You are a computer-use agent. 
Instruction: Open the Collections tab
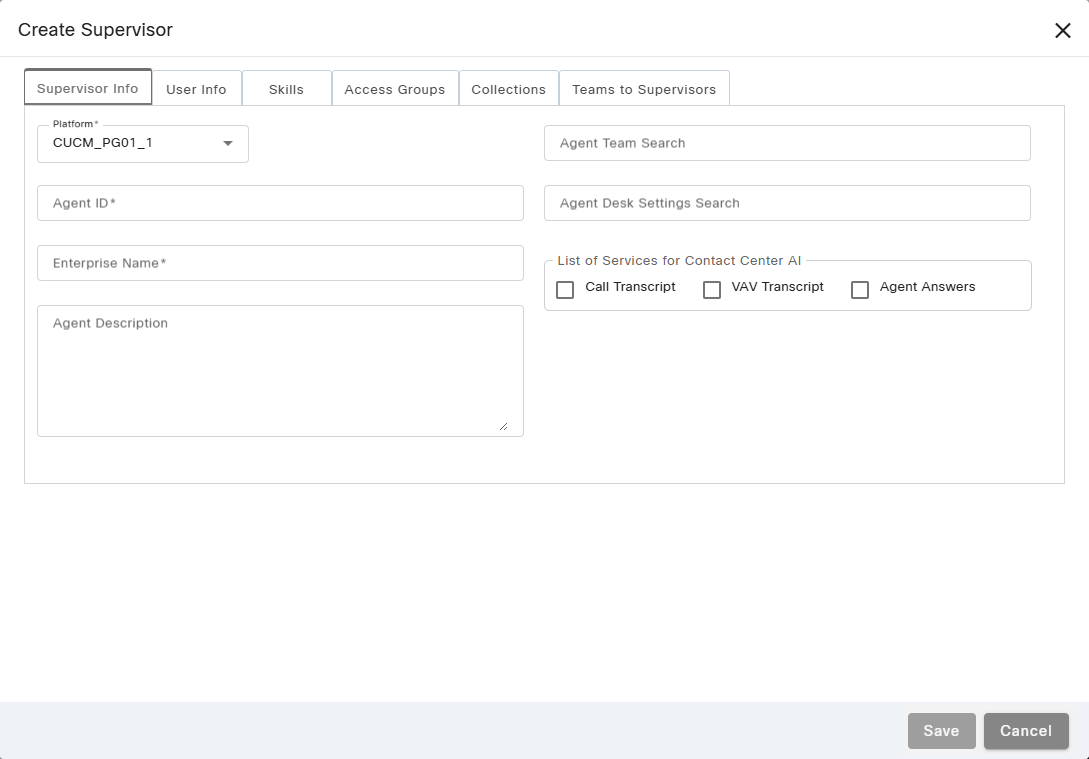tap(508, 89)
